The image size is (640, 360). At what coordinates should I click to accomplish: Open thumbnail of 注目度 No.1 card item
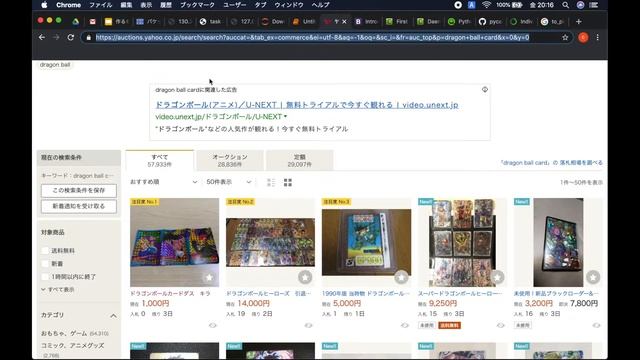[174, 242]
